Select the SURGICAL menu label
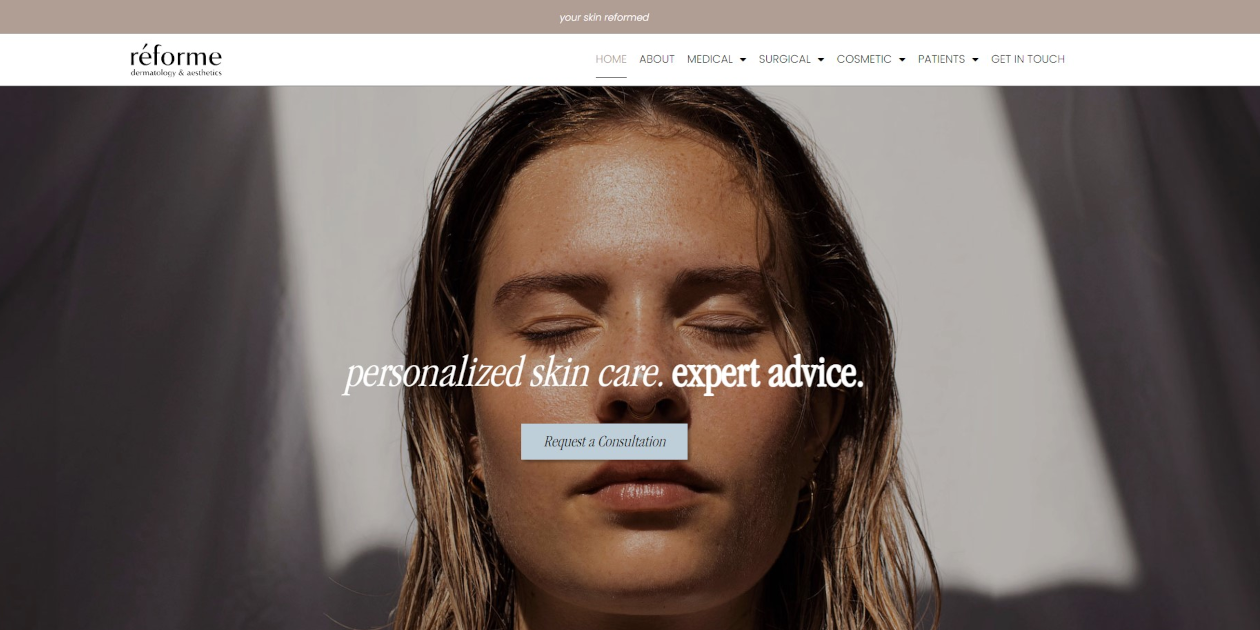This screenshot has width=1260, height=630. click(785, 59)
